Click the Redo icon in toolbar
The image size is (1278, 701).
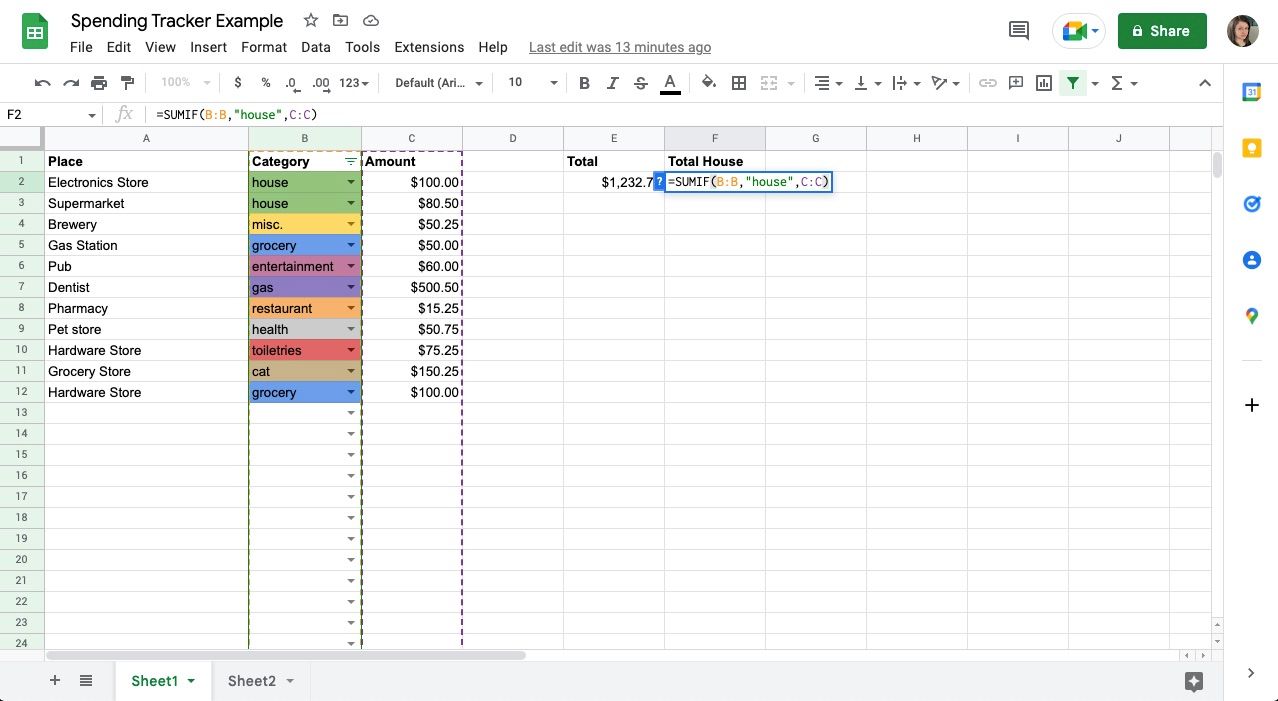click(x=70, y=83)
